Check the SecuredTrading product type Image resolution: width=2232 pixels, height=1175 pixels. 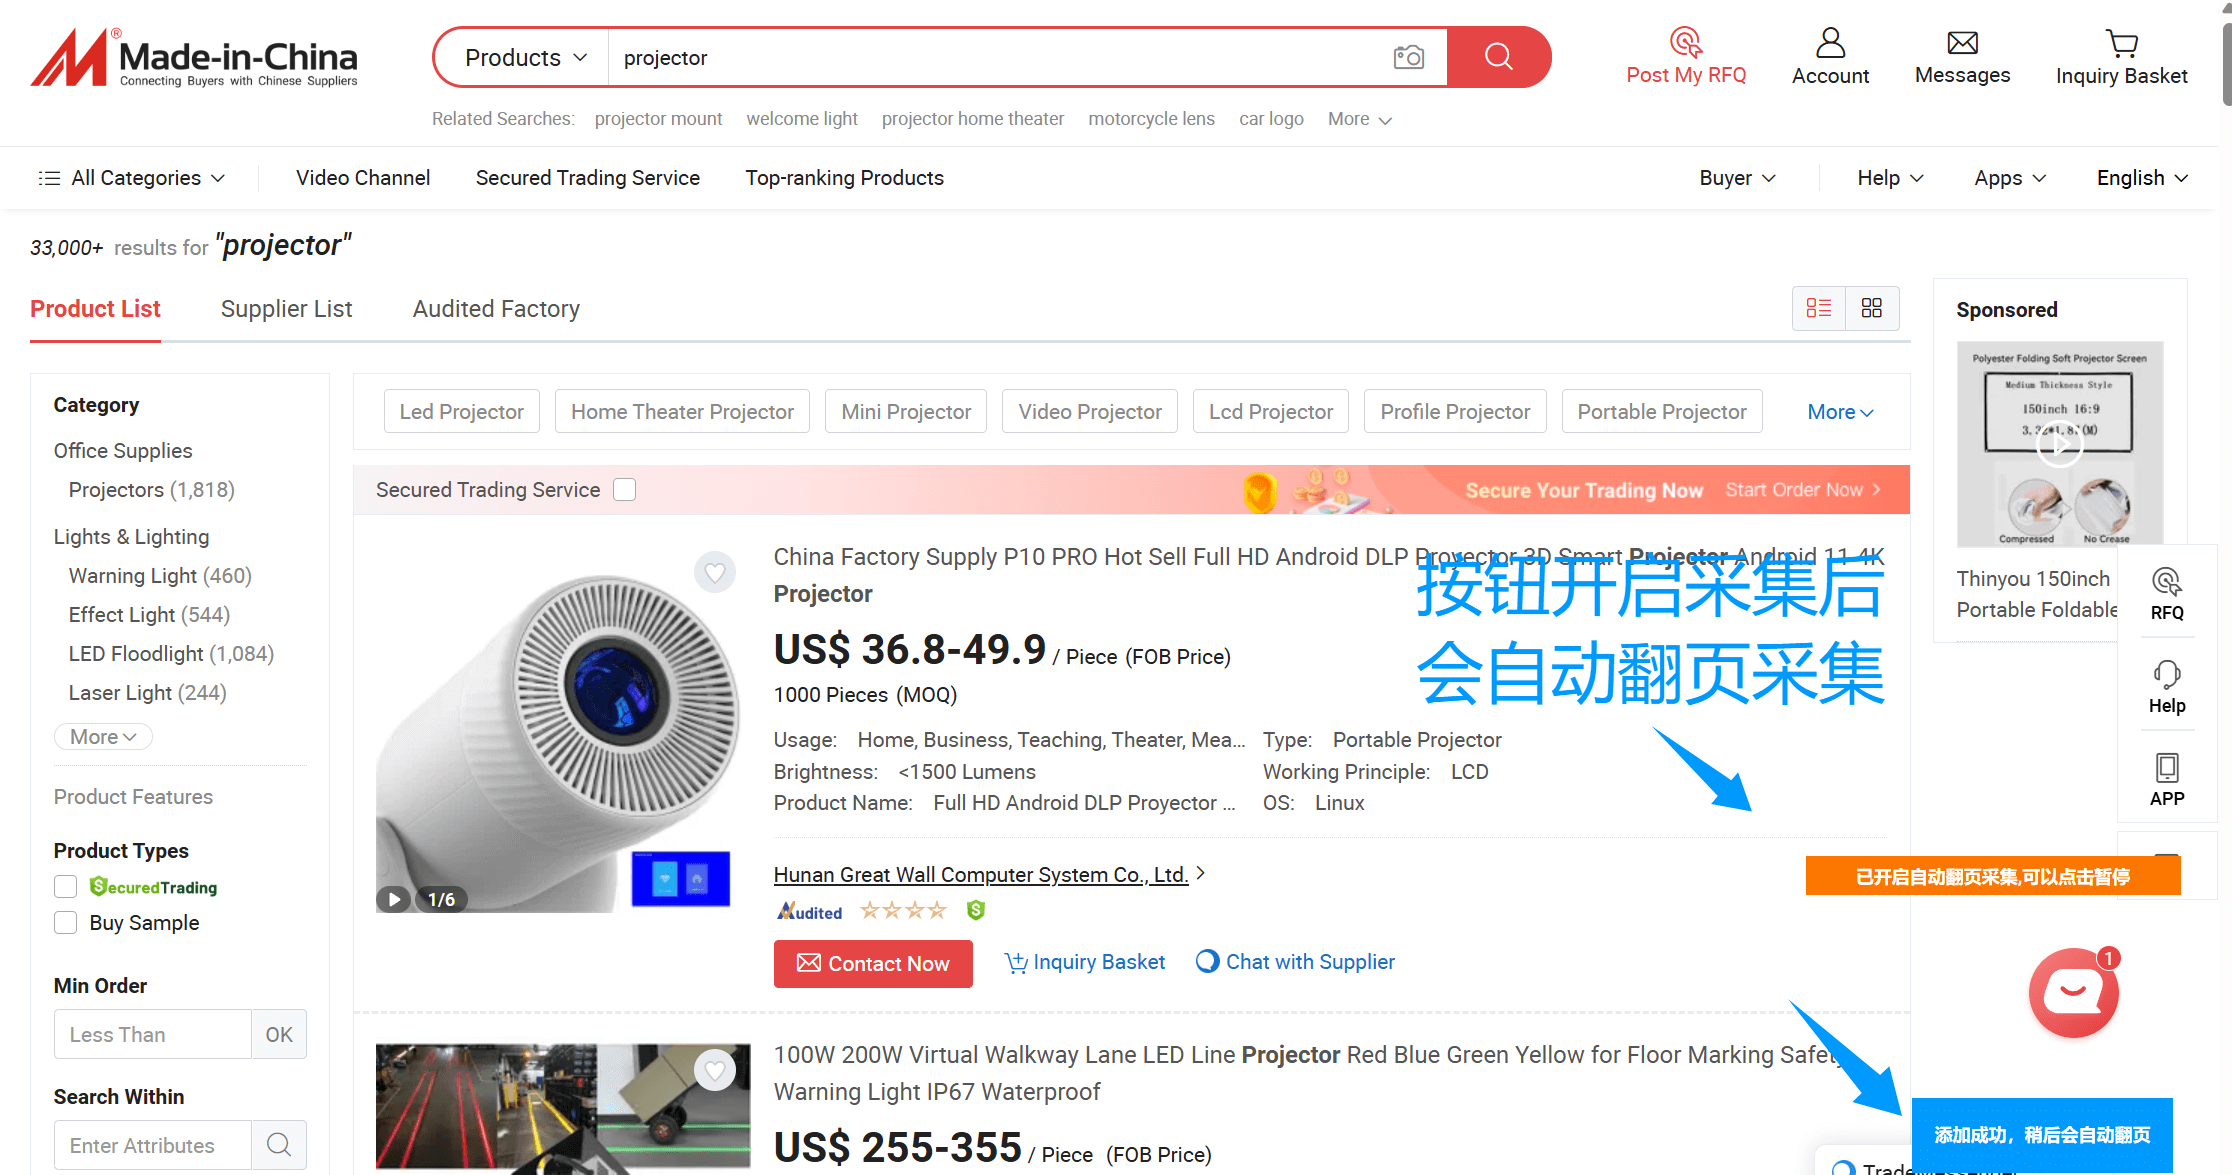pos(66,887)
